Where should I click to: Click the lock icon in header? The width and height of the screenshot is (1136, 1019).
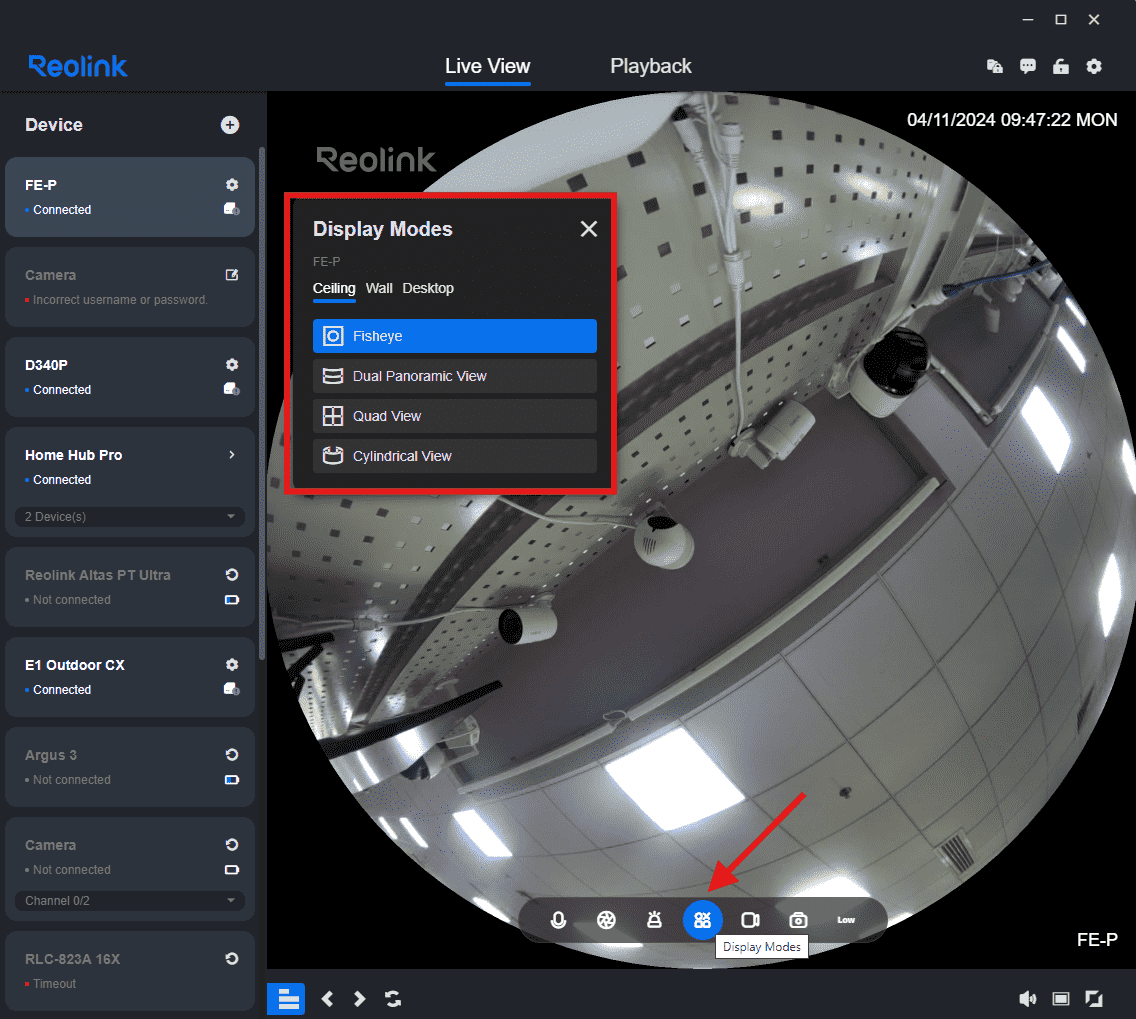(x=1061, y=67)
